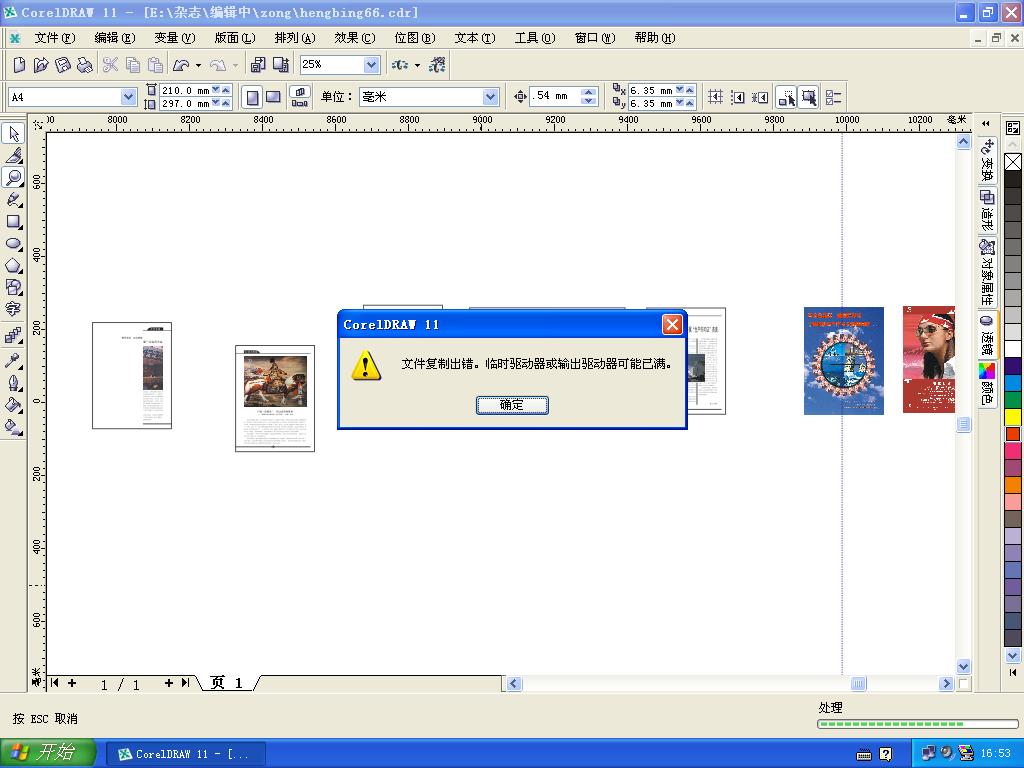Set page orientation to Portrait
Image resolution: width=1024 pixels, height=768 pixels.
coord(252,97)
